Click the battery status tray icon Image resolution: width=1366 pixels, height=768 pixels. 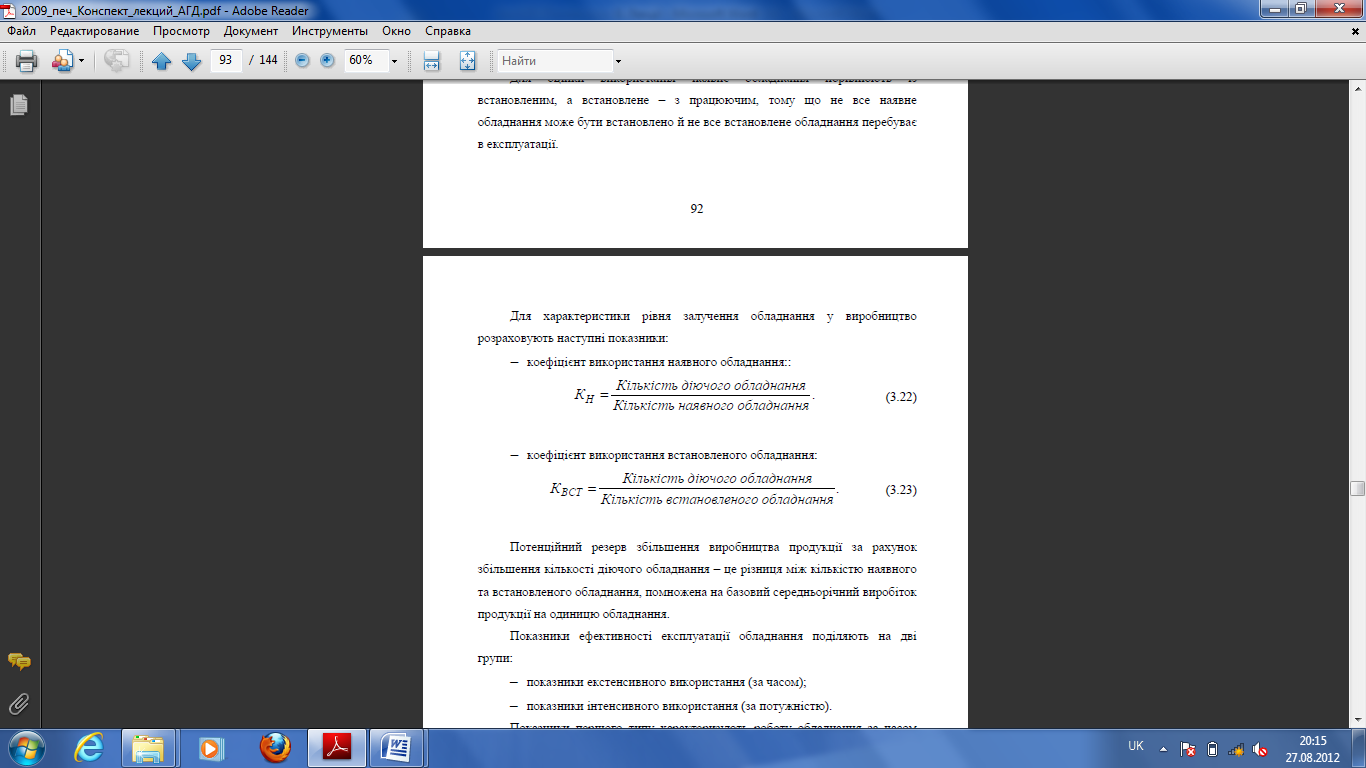(1213, 748)
